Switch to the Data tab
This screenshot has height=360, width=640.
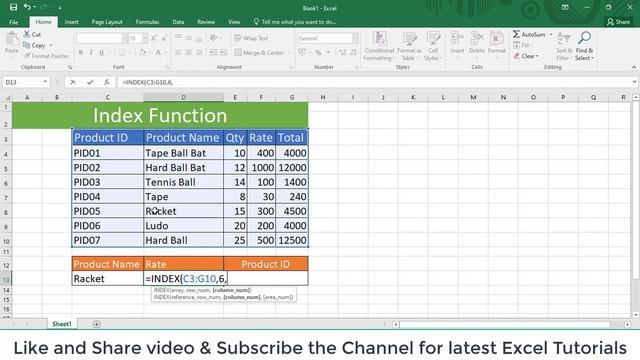(178, 22)
